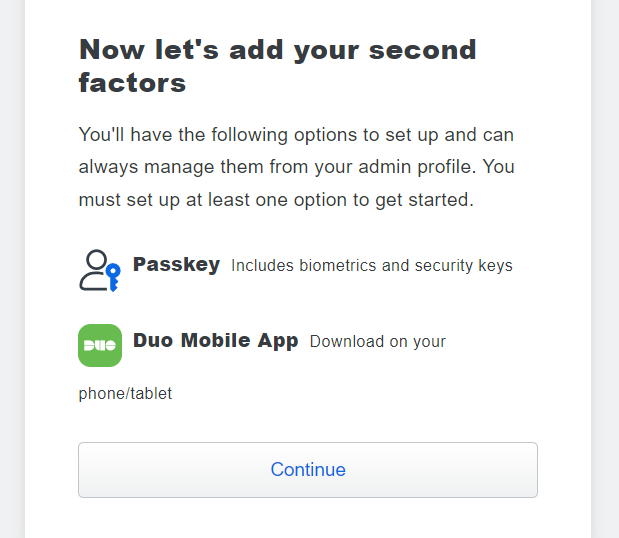Click the "Download on your" description text

(377, 342)
